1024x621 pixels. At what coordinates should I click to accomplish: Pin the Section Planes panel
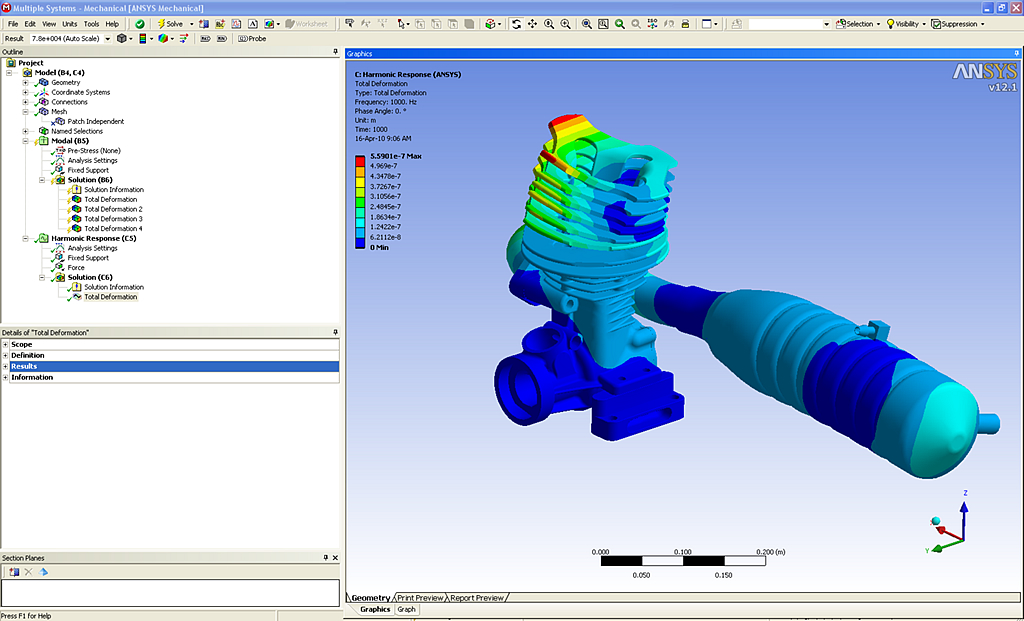325,558
